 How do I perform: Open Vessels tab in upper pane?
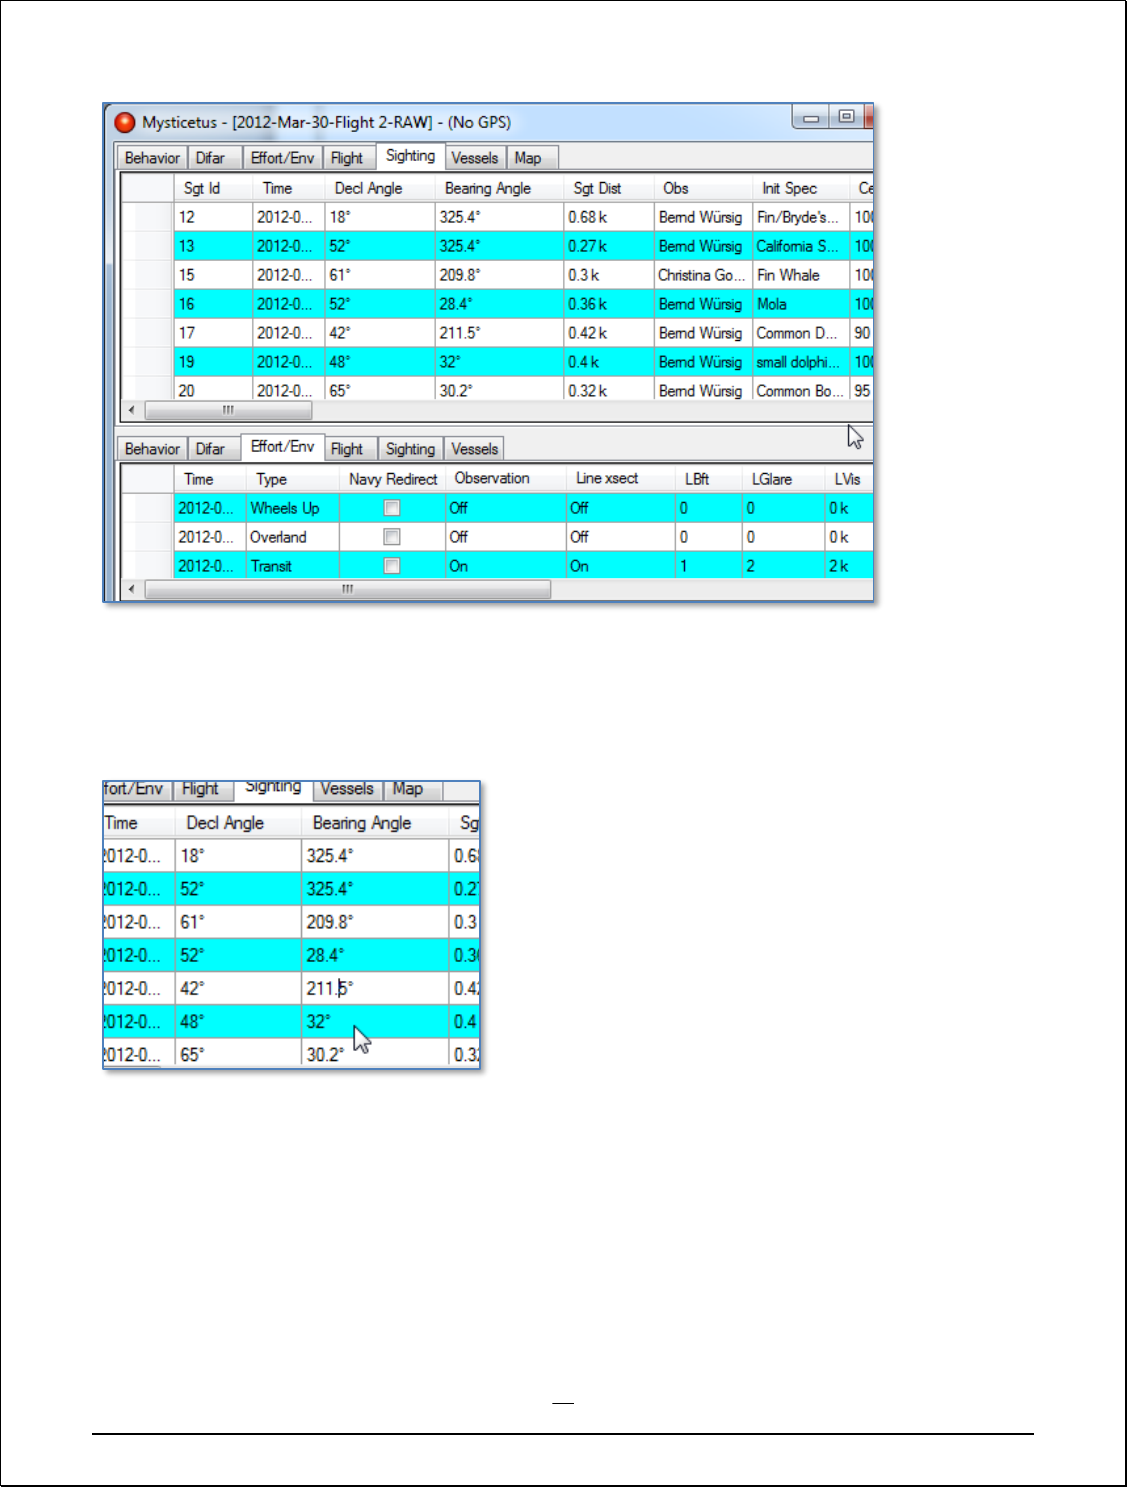474,158
